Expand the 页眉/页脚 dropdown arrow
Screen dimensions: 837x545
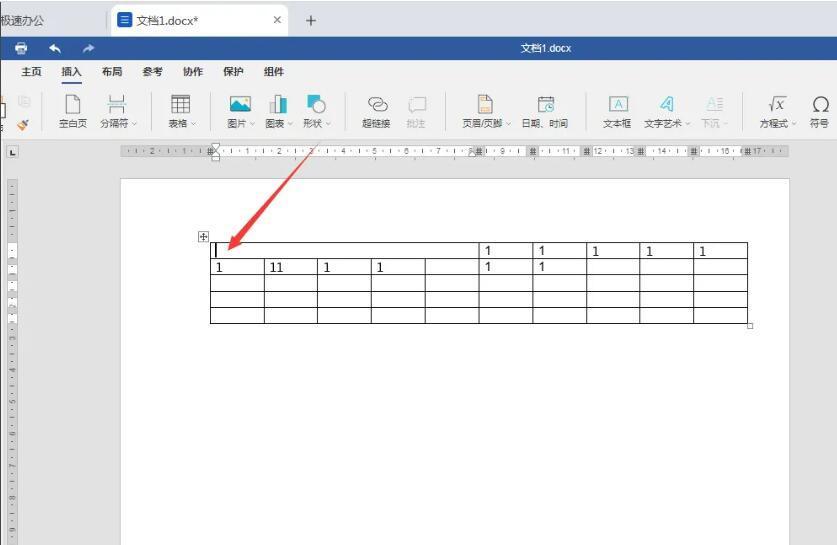click(x=508, y=124)
